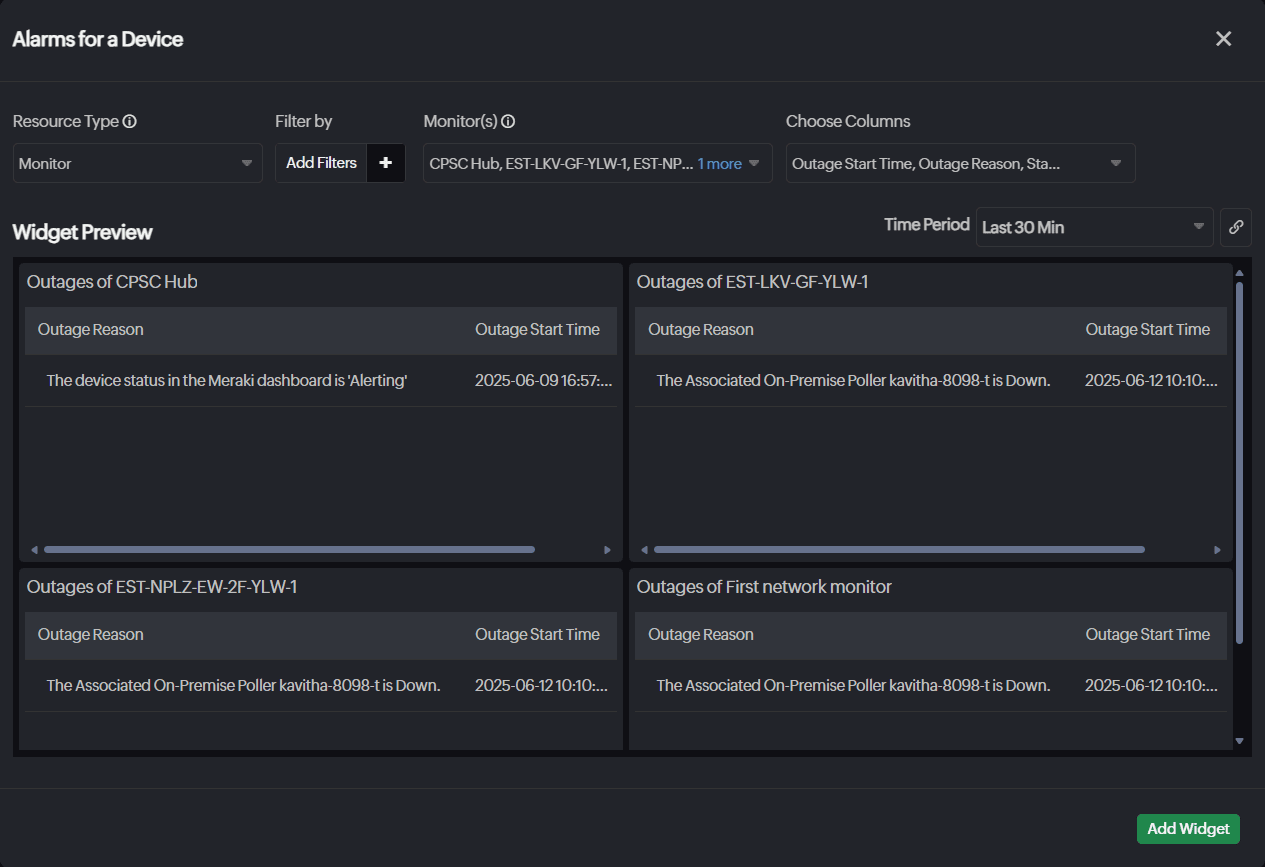Screen dimensions: 1265x867
Task: Click the Add Filters button
Action: pos(321,163)
